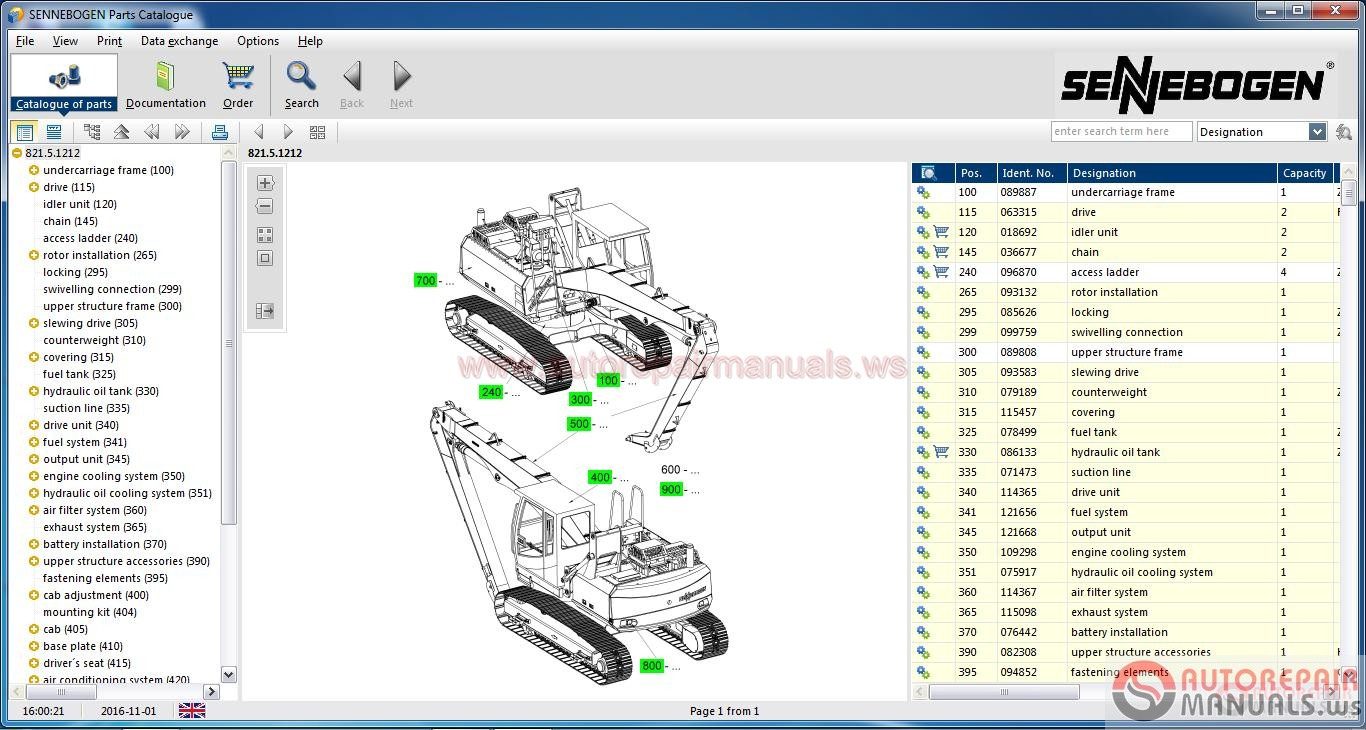Toggle the second panel layout icon
This screenshot has height=730, width=1366.
(x=54, y=132)
